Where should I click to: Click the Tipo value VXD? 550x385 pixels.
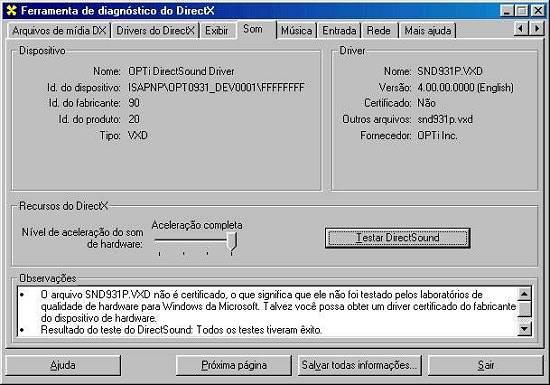(x=138, y=135)
